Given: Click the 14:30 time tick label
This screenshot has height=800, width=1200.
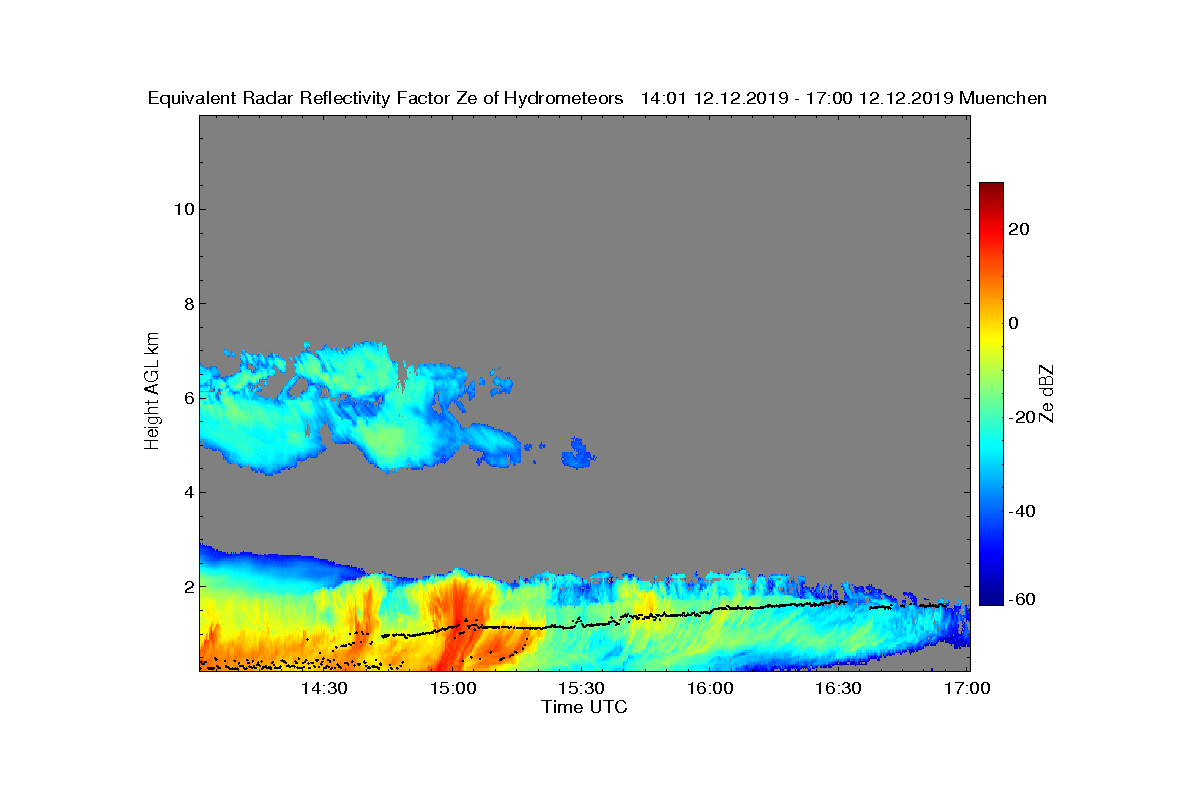Looking at the screenshot, I should (x=324, y=689).
